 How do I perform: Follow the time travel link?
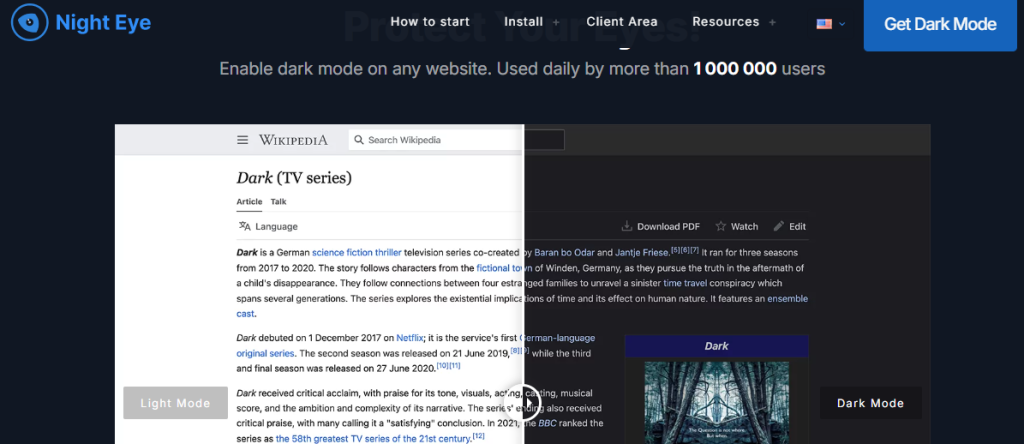[x=686, y=283]
